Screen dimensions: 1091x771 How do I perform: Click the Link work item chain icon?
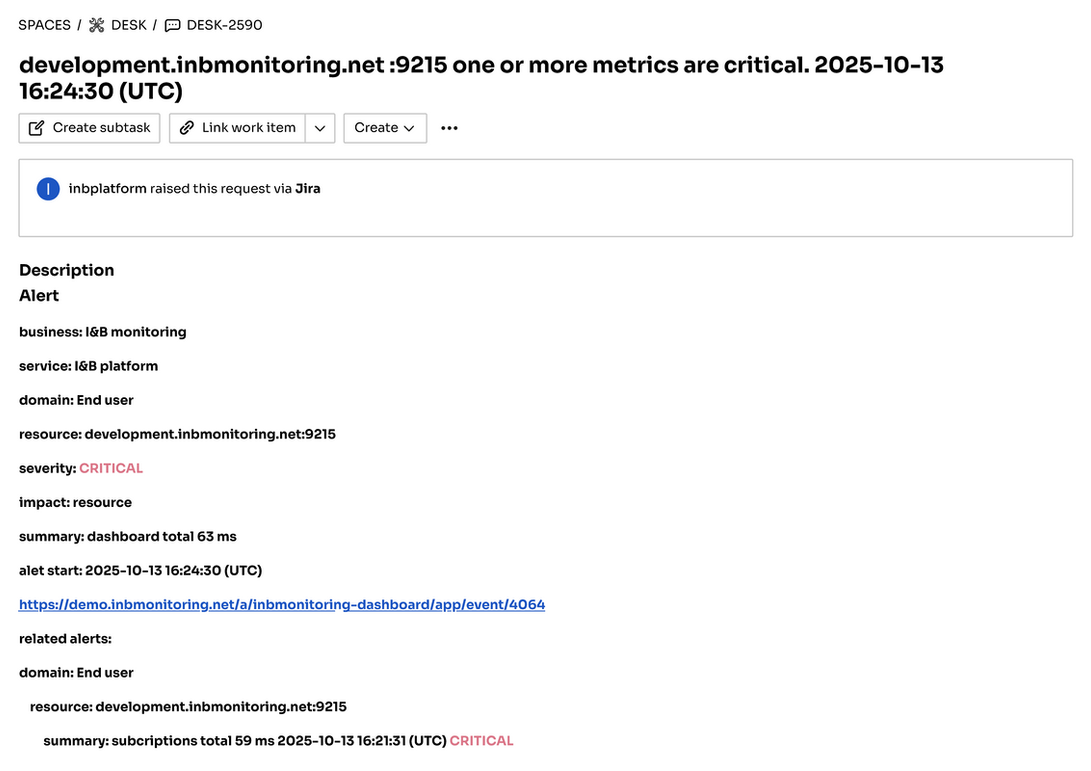click(x=187, y=128)
